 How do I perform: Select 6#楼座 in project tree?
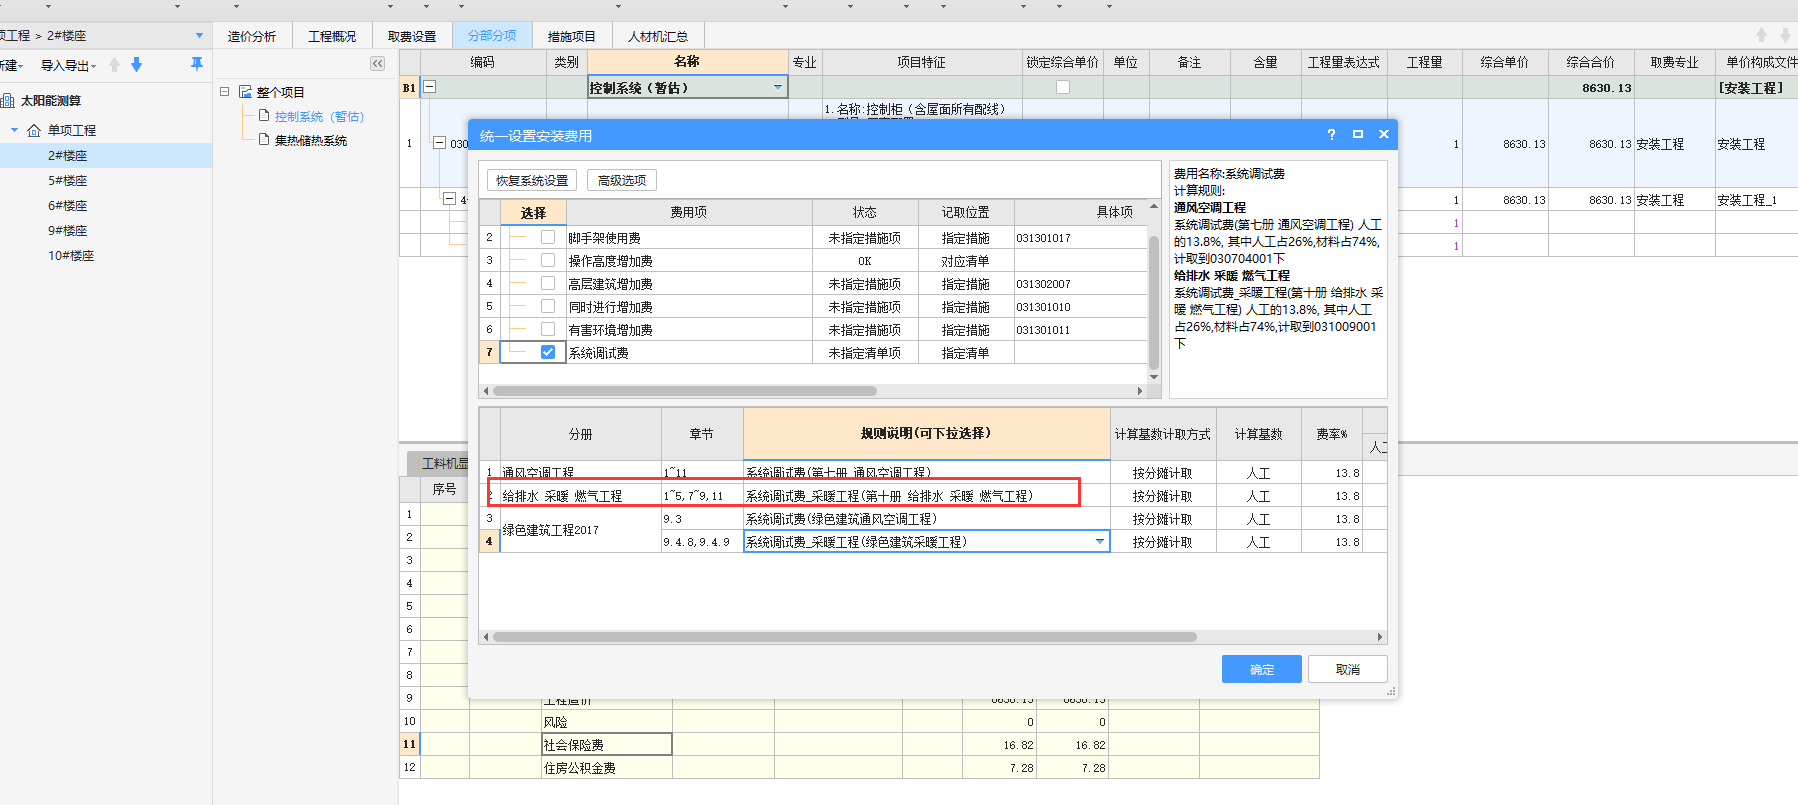(68, 205)
